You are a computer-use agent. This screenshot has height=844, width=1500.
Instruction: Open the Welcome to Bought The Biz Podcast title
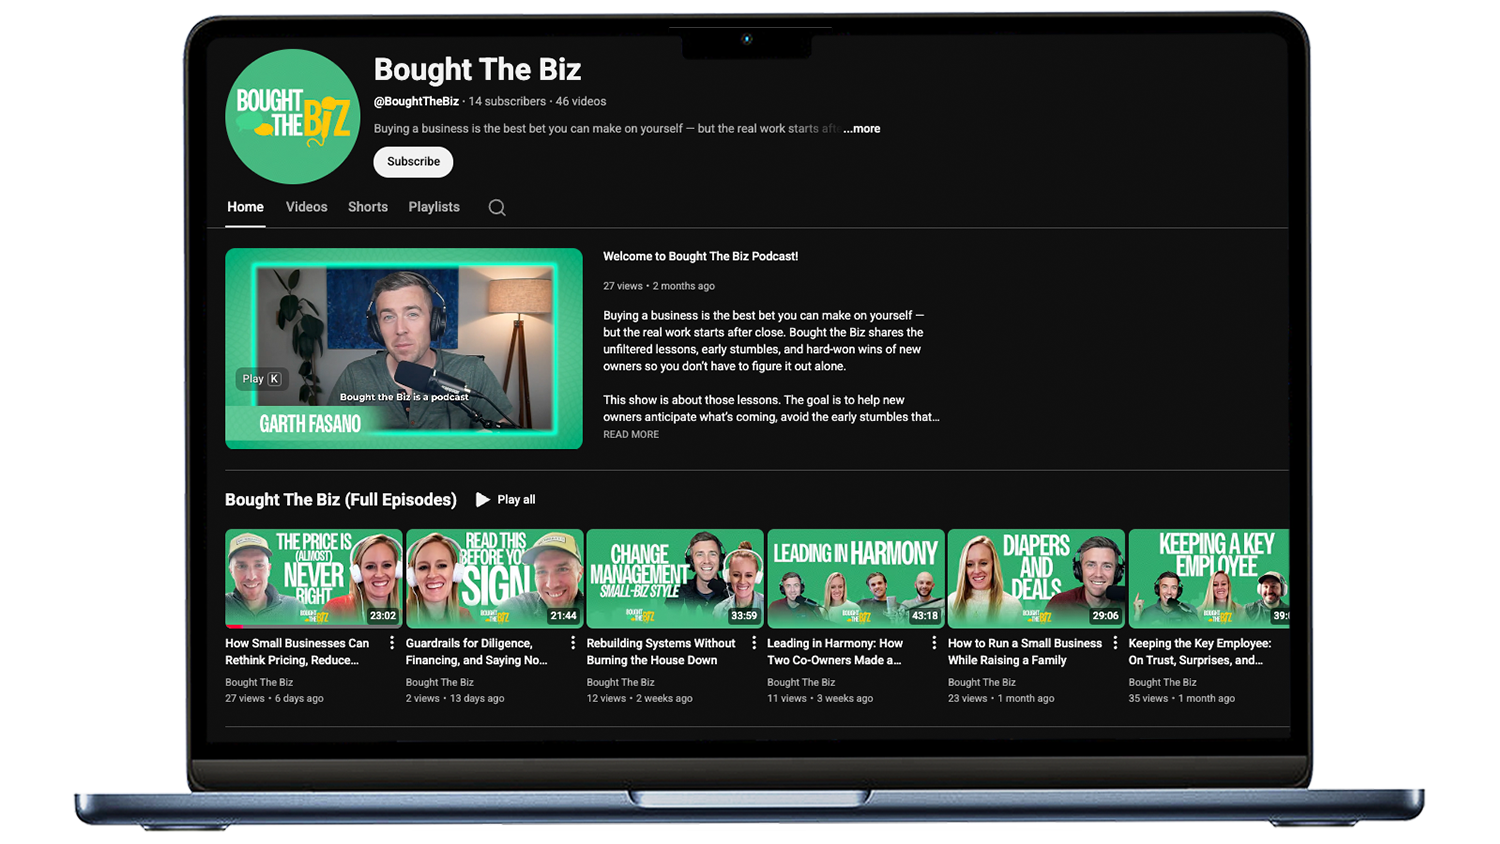(700, 257)
